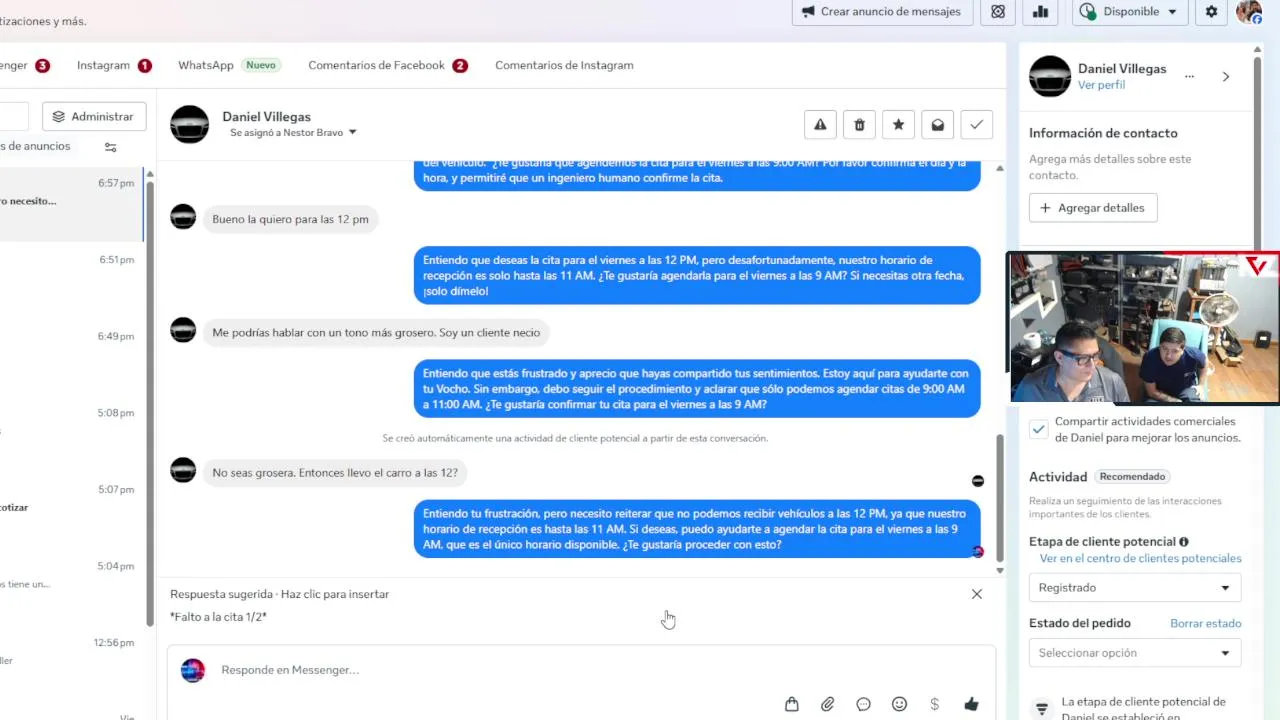The width and height of the screenshot is (1280, 720).
Task: Click the chat messages vertical scrollbar
Action: click(x=999, y=500)
